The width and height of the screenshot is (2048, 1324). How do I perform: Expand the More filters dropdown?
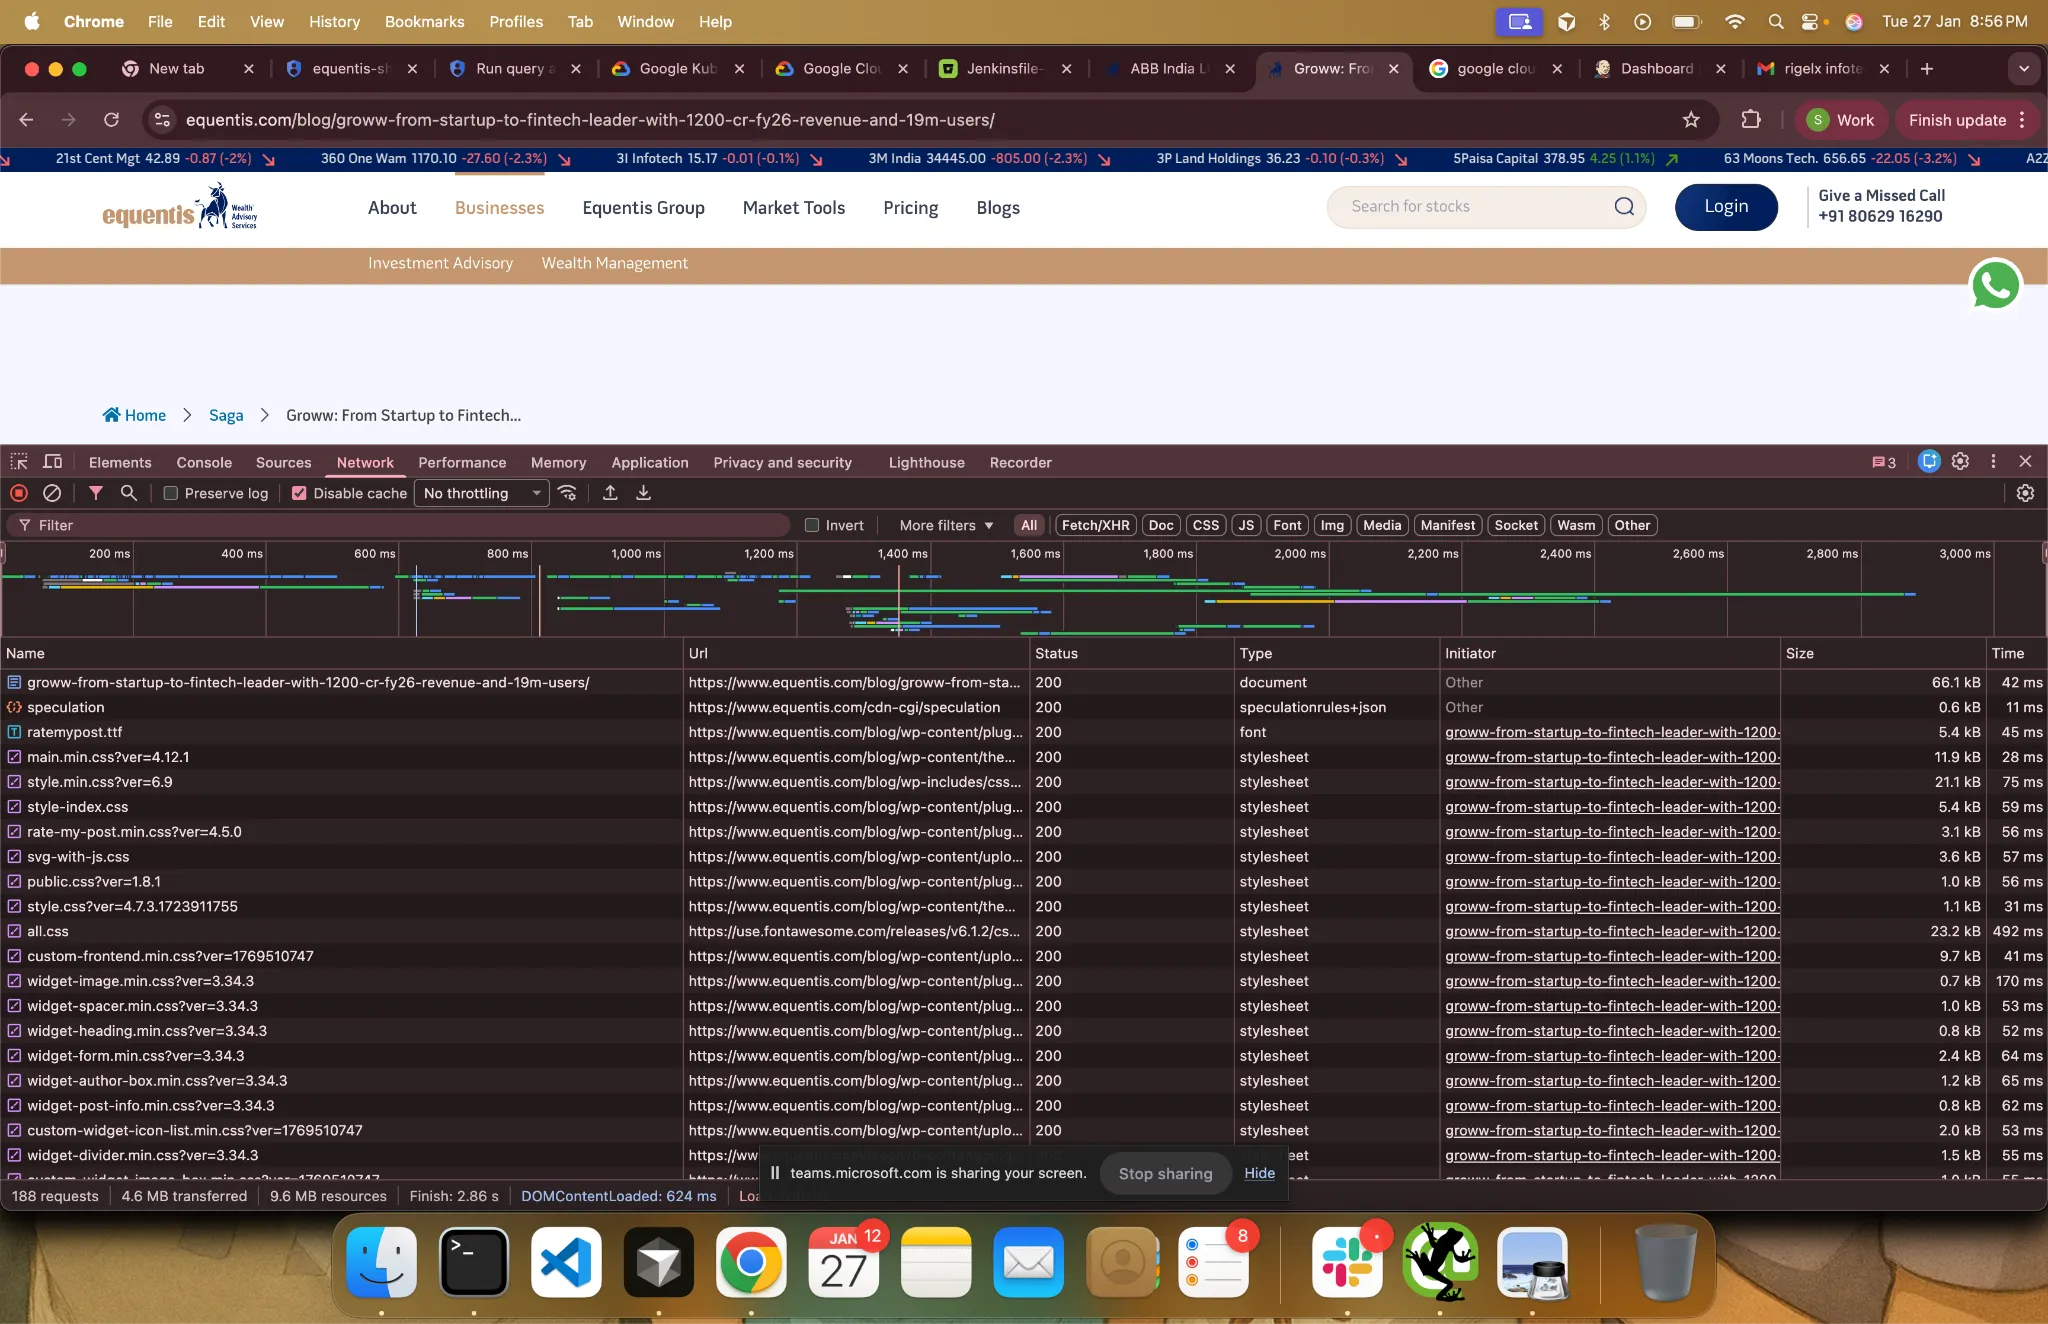[946, 525]
